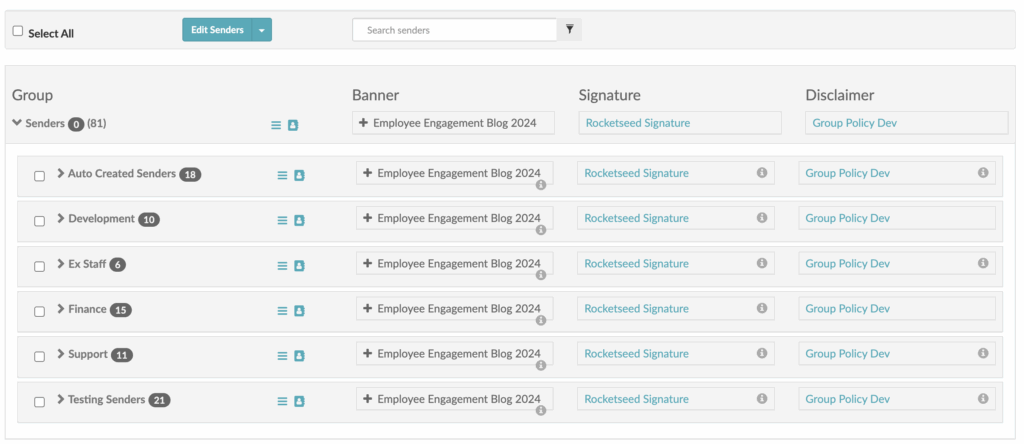Click the contact icon in Finance row
Screen dimensions: 1024x444
click(x=298, y=311)
